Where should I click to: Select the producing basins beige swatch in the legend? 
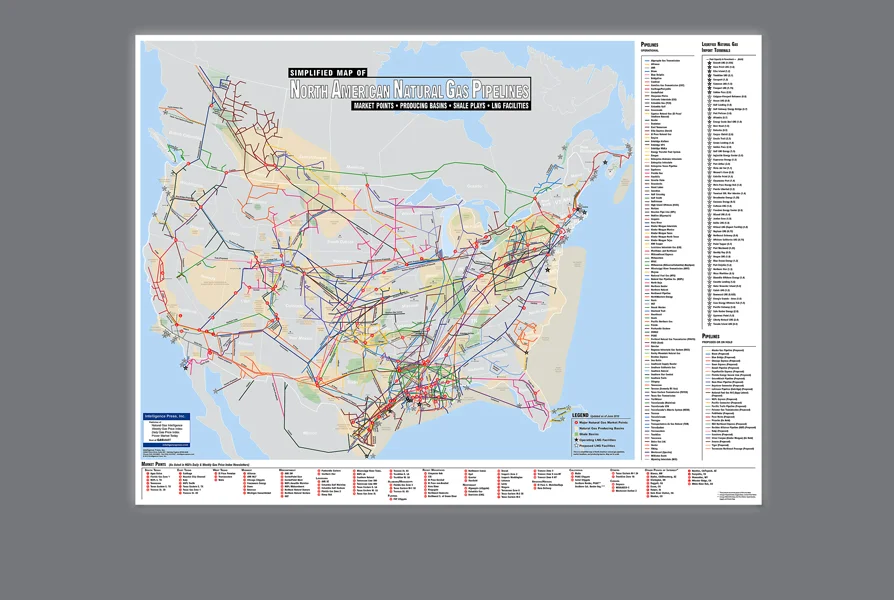point(576,428)
